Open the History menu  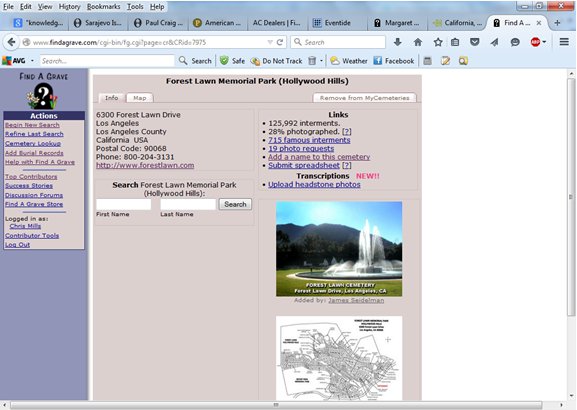(x=70, y=7)
